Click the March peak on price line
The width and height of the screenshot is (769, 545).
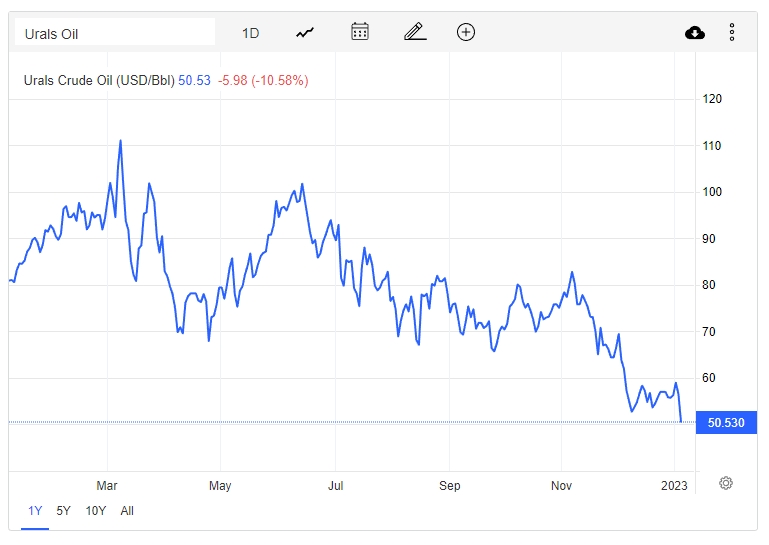[120, 141]
